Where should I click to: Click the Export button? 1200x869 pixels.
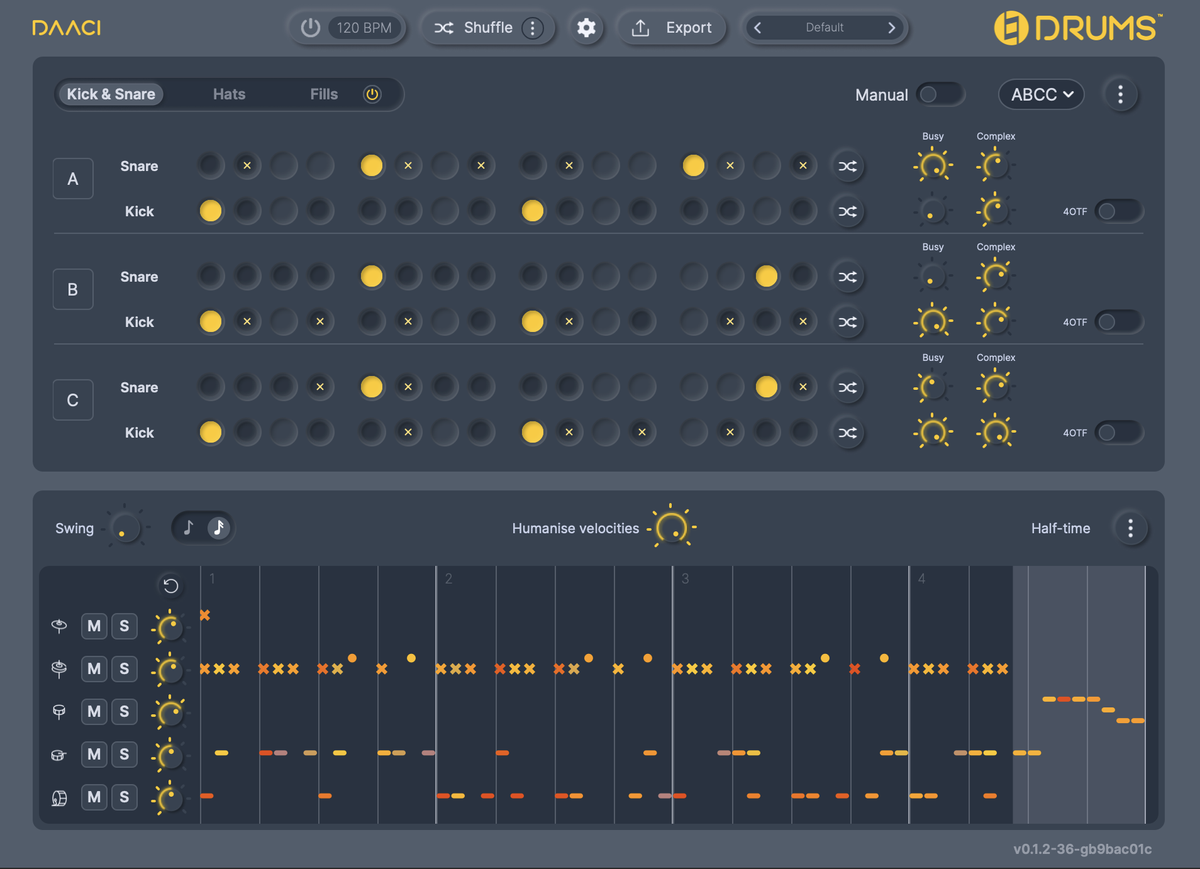[x=671, y=28]
